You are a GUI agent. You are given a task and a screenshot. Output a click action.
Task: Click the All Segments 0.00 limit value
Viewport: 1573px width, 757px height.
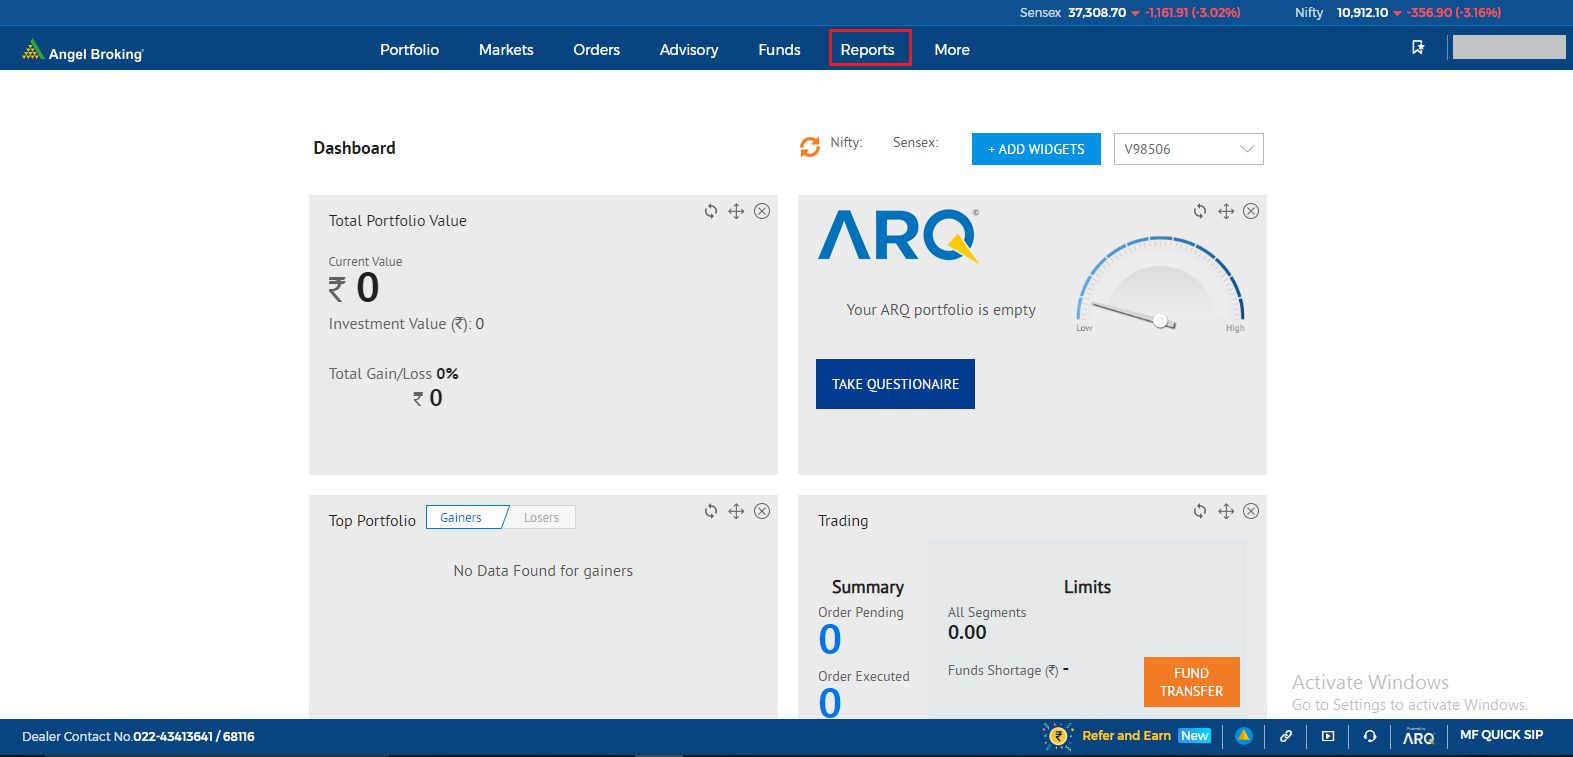tap(967, 632)
